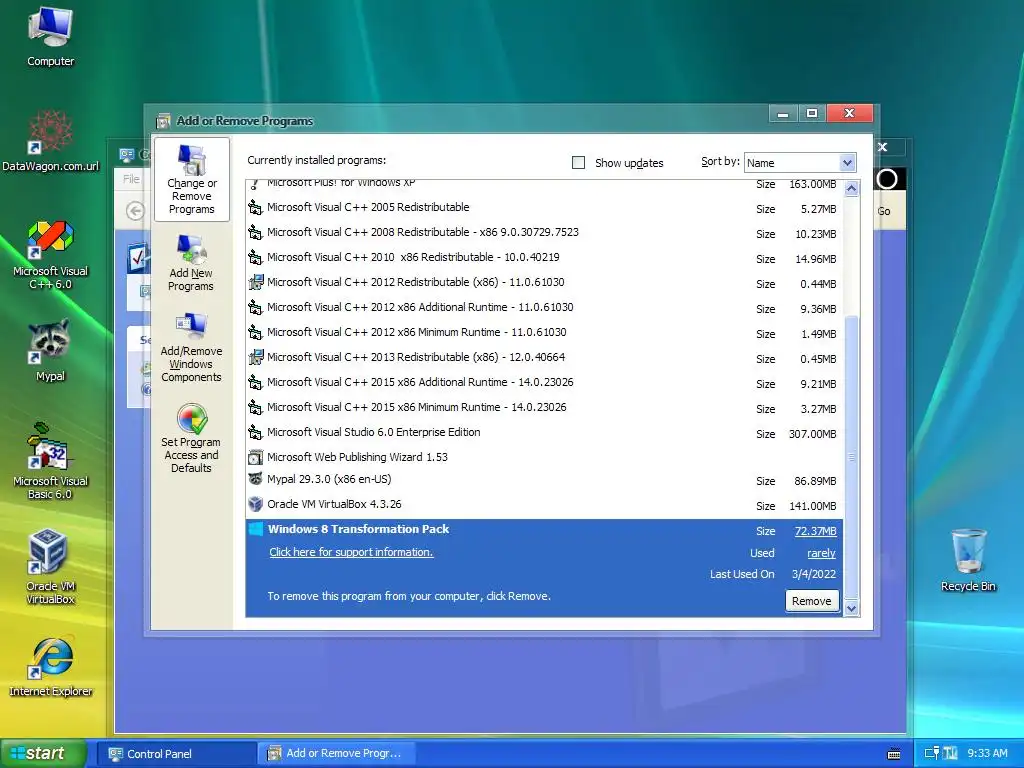The height and width of the screenshot is (768, 1024).
Task: Open File menu in Control Panel window
Action: coord(131,179)
